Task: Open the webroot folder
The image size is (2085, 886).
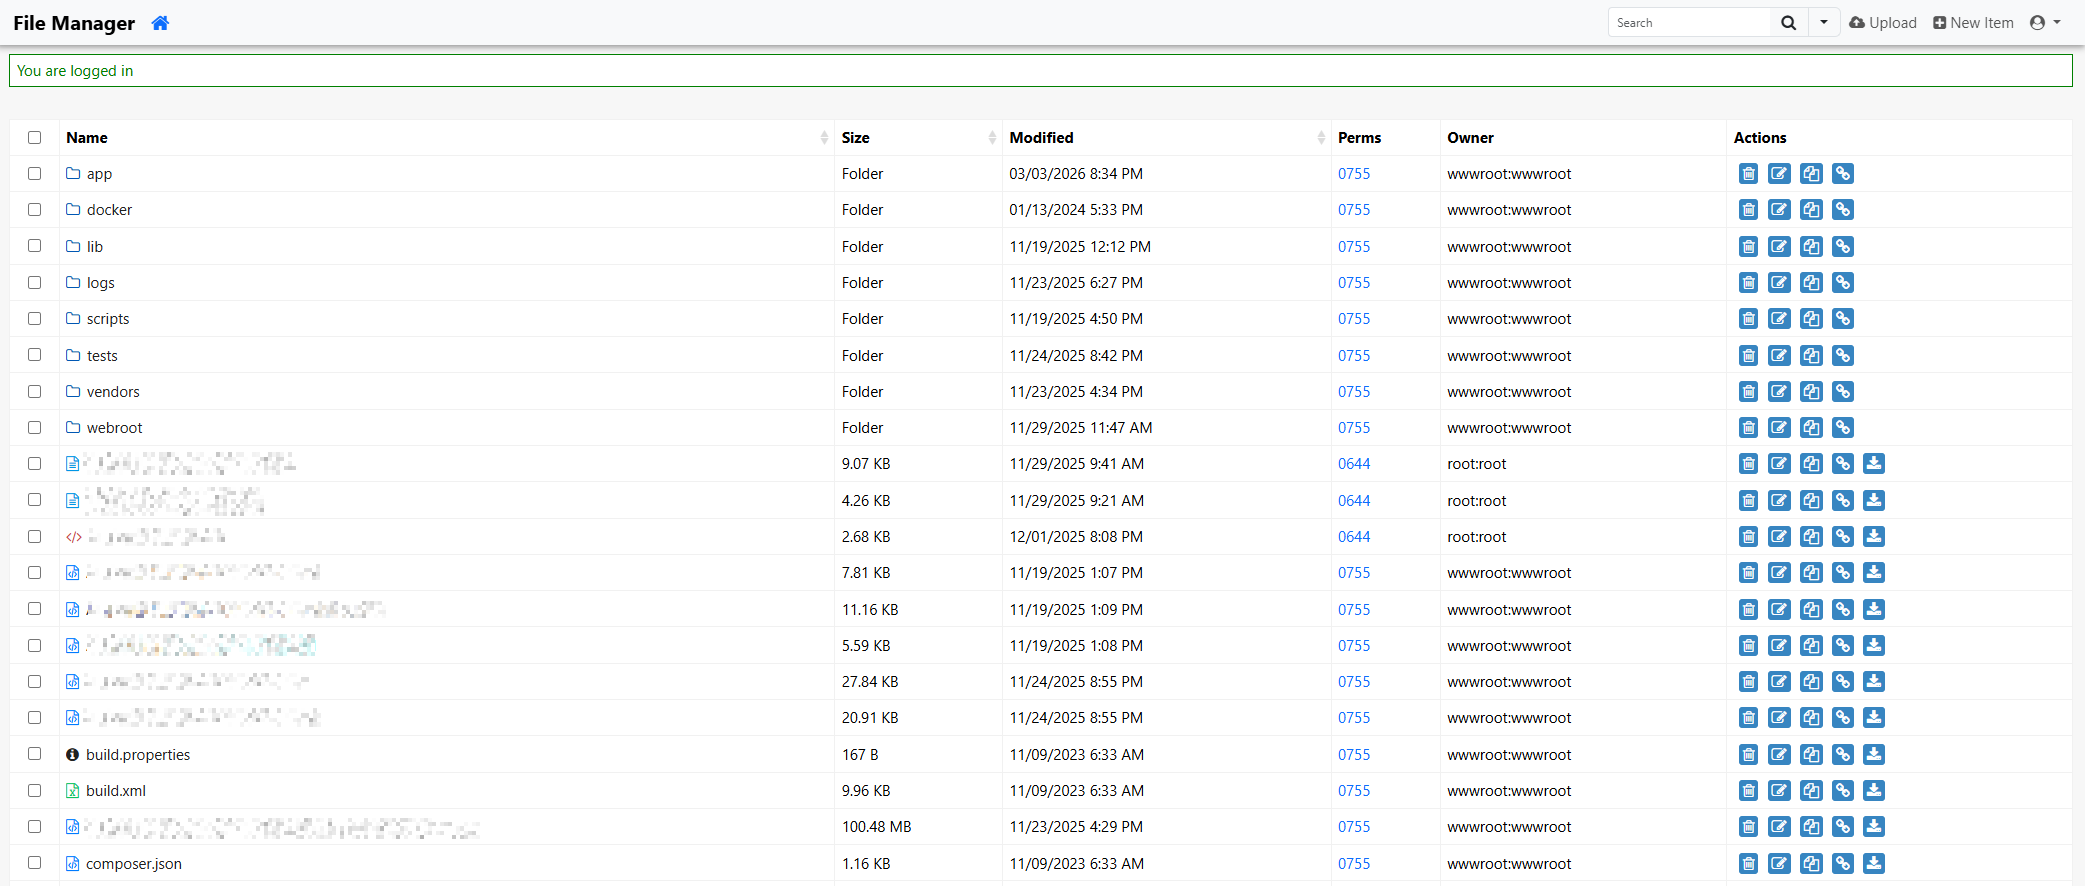Action: coord(114,428)
